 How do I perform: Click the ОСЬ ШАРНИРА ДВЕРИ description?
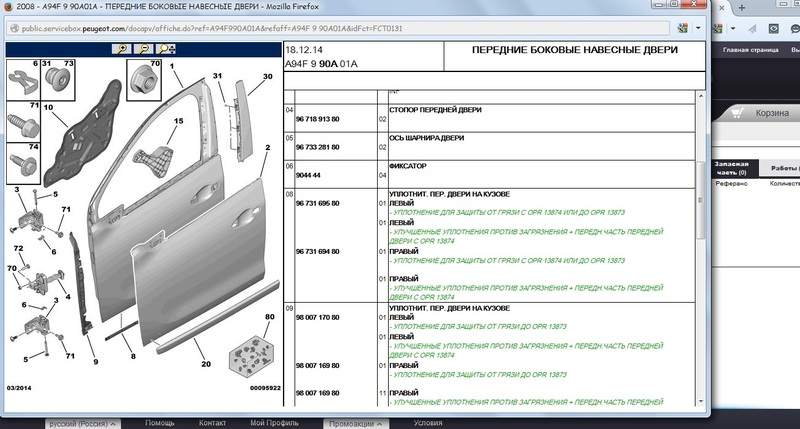click(x=427, y=138)
